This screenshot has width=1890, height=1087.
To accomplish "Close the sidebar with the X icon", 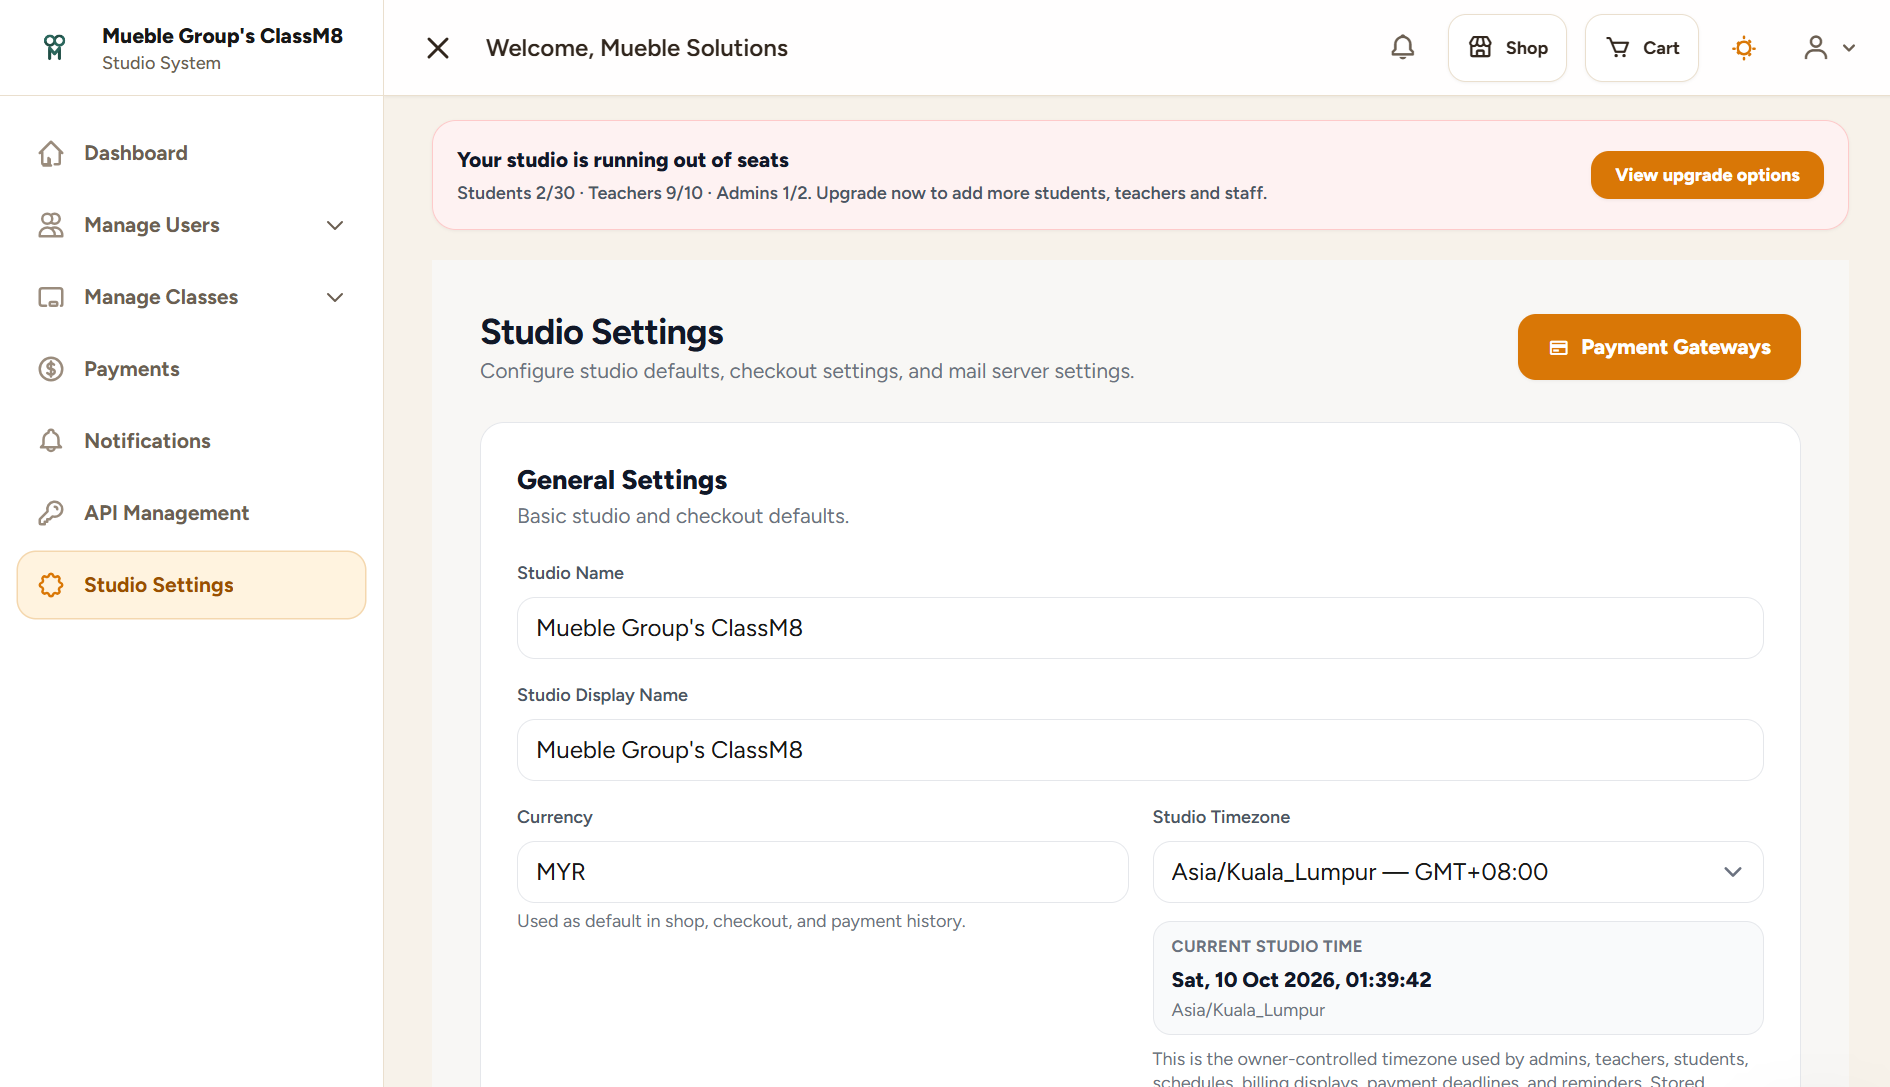I will (438, 48).
